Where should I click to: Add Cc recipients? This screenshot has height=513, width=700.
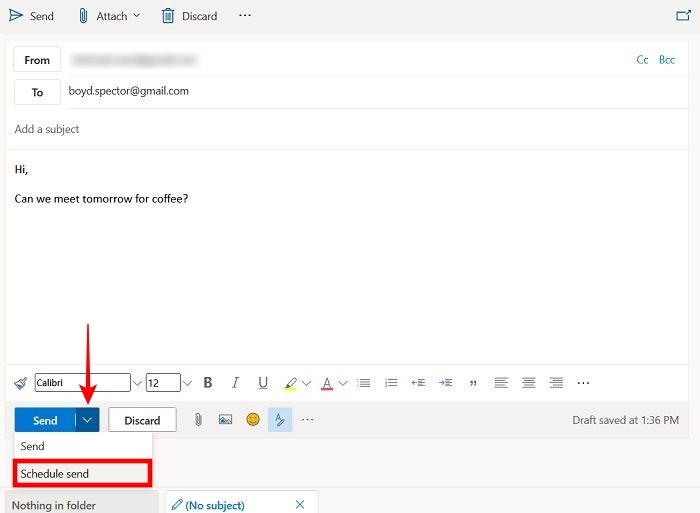click(642, 60)
